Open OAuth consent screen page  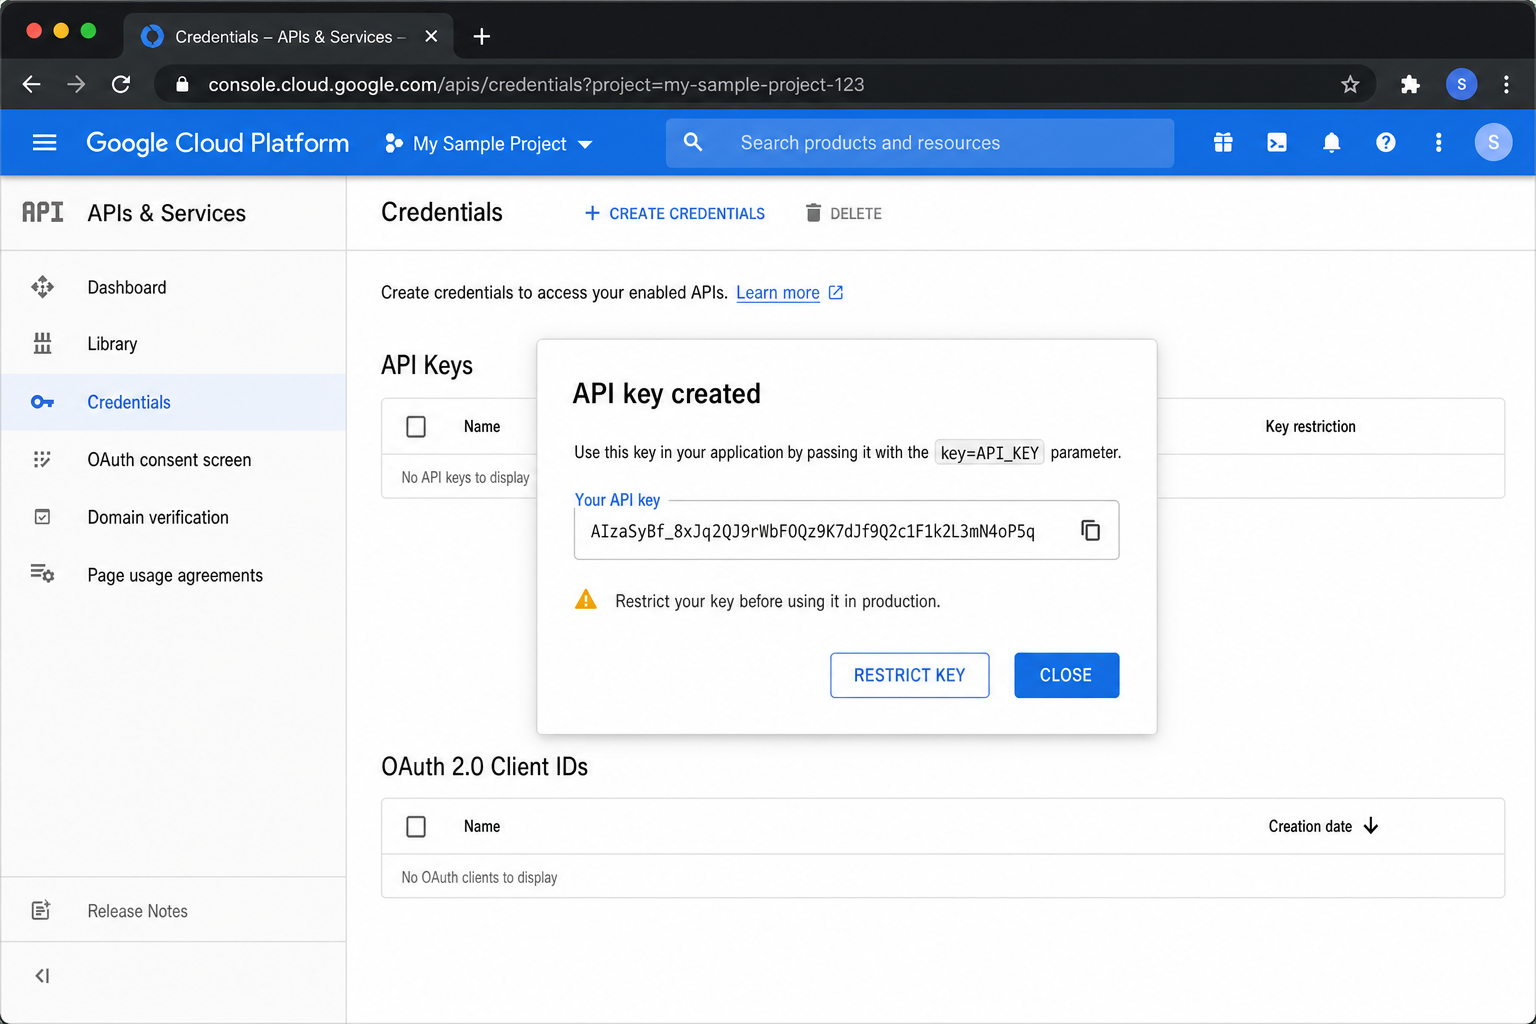click(174, 460)
